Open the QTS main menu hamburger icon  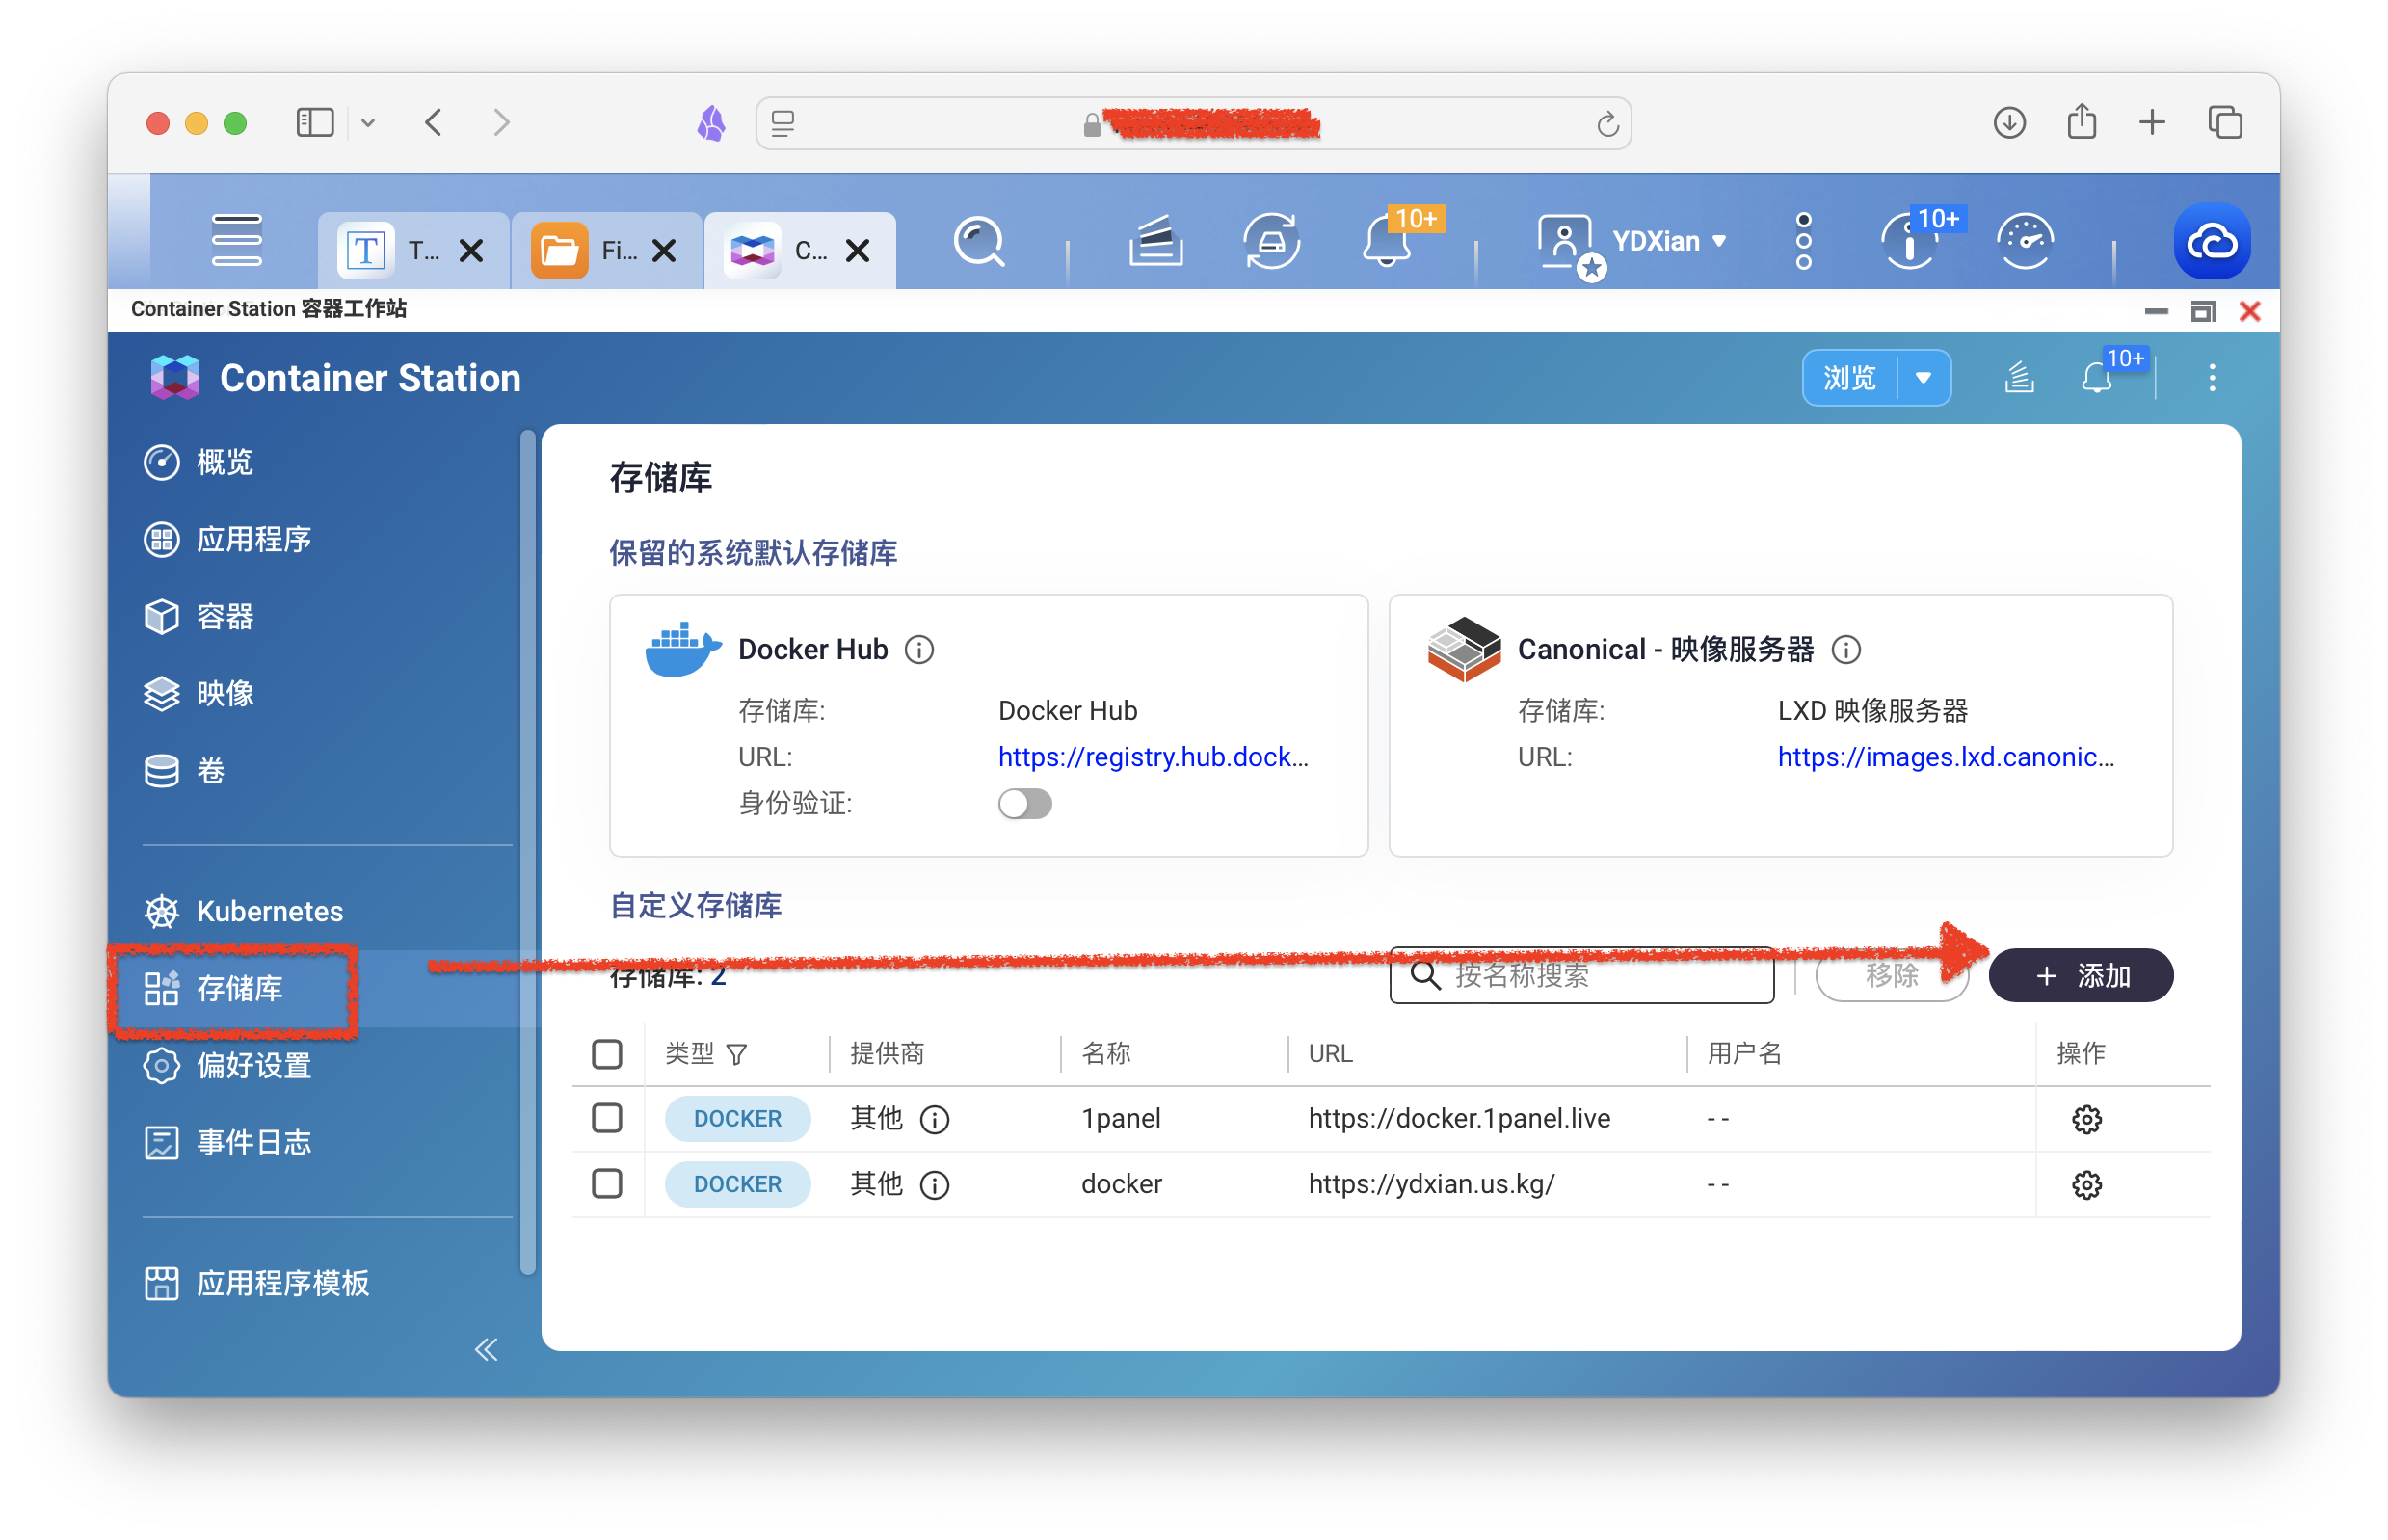(237, 241)
